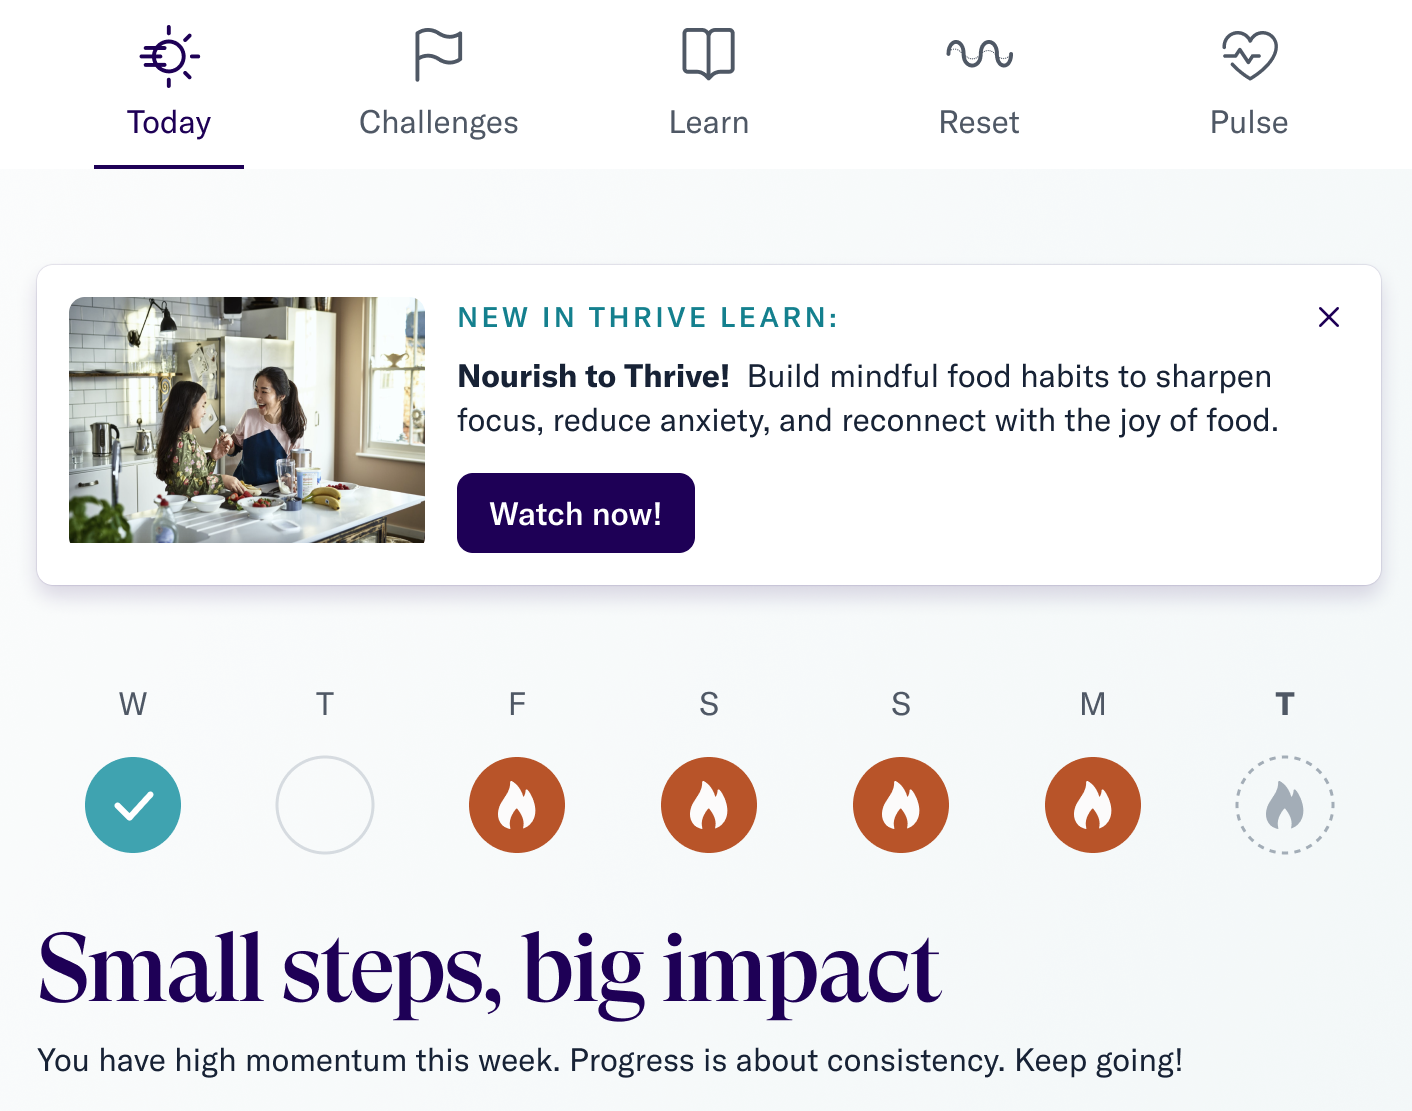Select Monday's flame streak icon

pyautogui.click(x=1093, y=805)
